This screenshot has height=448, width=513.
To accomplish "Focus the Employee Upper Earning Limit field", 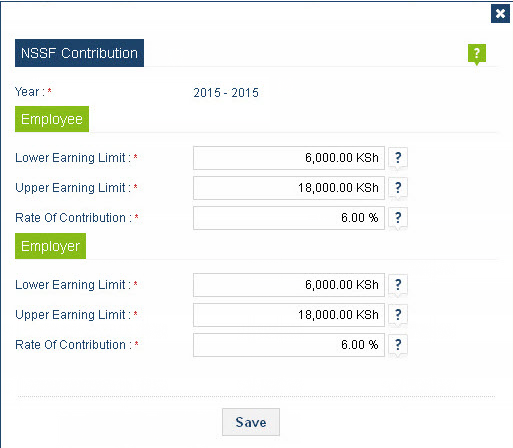I will coord(289,188).
